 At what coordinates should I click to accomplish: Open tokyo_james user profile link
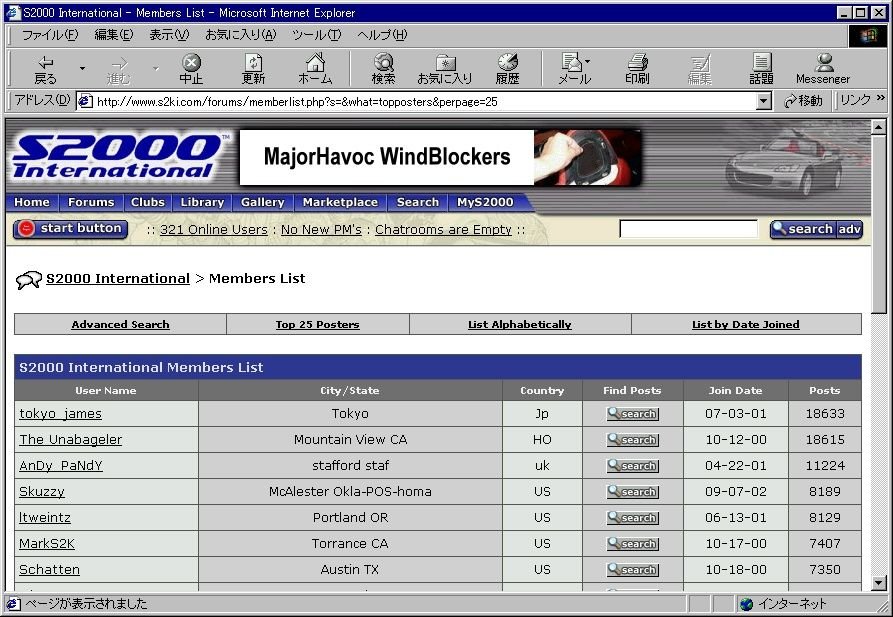60,414
